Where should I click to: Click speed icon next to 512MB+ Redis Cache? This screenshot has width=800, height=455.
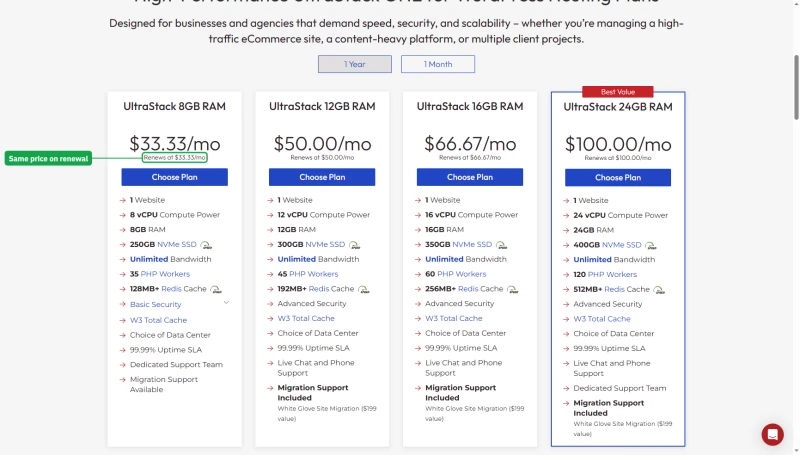[x=659, y=290]
